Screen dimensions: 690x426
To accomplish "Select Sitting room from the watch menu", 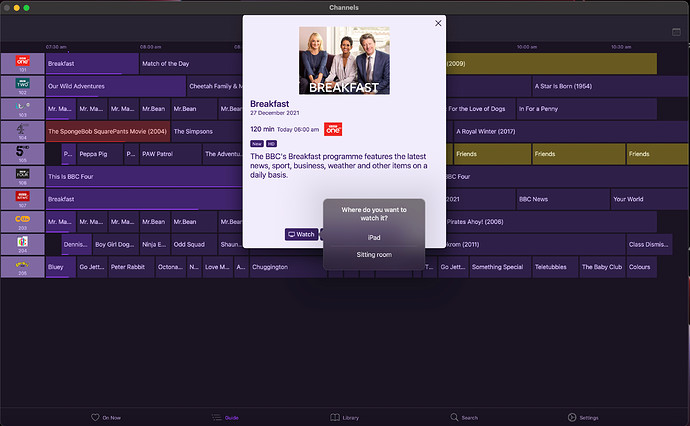I will [374, 255].
